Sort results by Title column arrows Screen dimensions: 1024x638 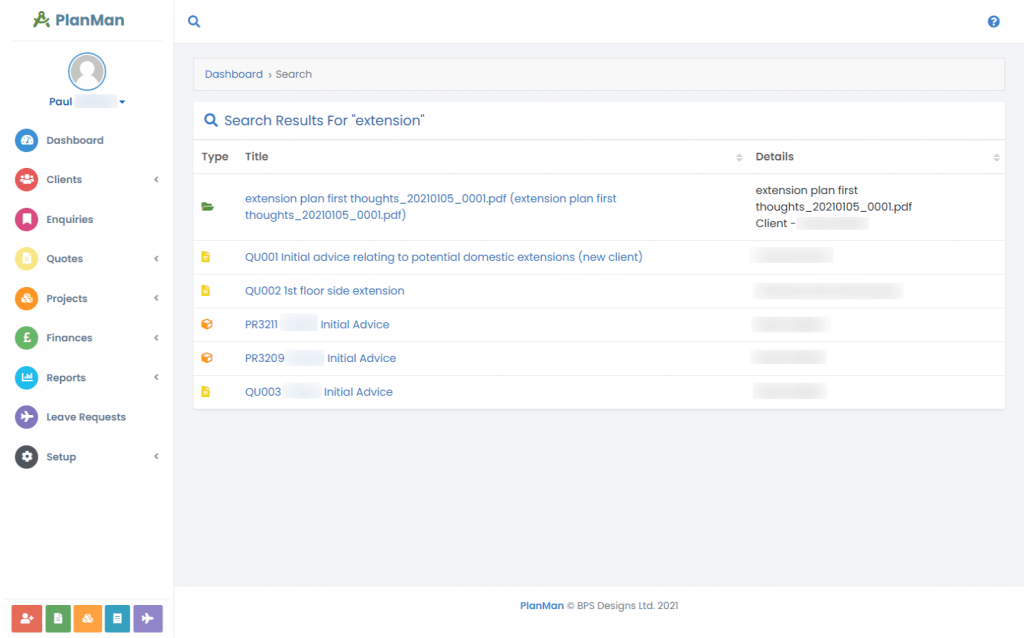pyautogui.click(x=739, y=157)
